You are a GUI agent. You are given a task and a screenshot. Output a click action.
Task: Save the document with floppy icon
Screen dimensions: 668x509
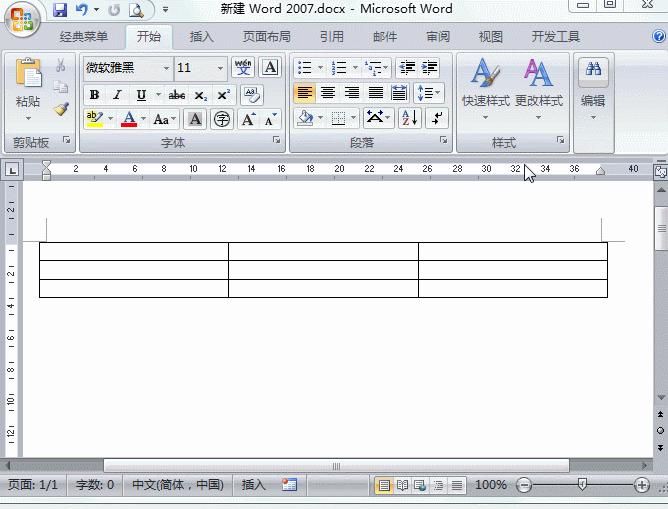click(x=60, y=9)
